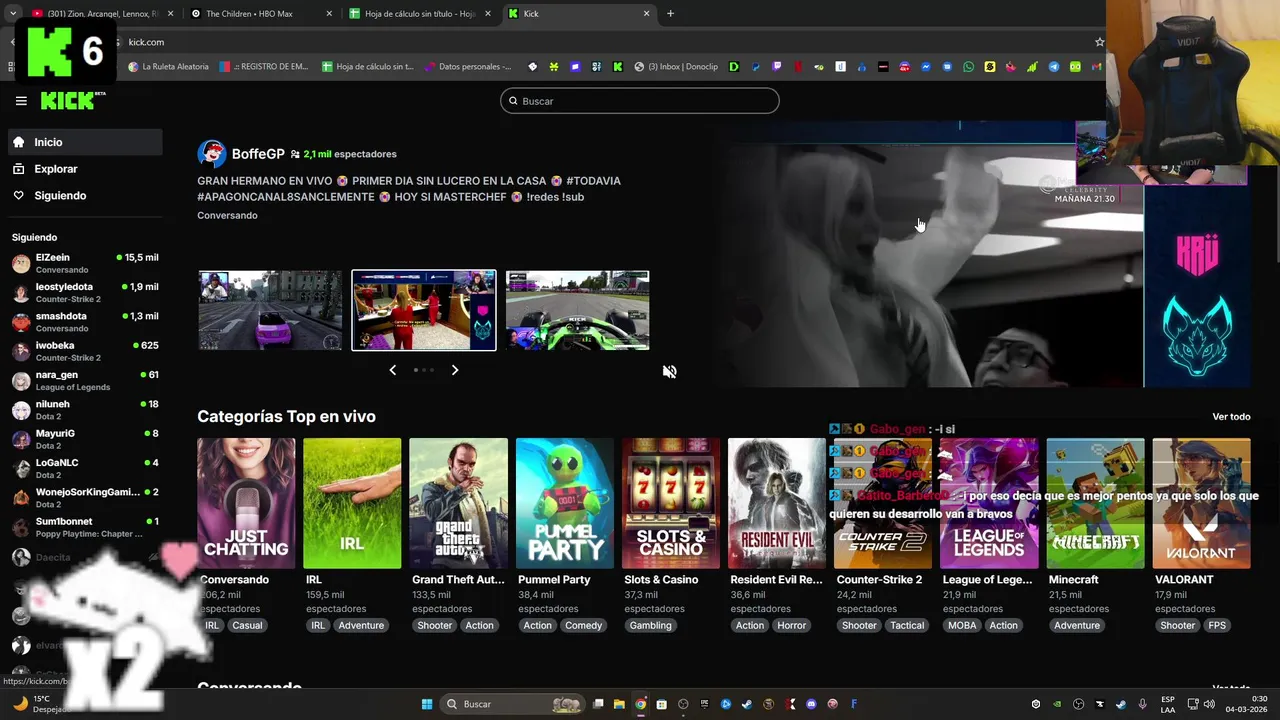Switch to the Hoja de cálculo sin título tab

coord(420,14)
